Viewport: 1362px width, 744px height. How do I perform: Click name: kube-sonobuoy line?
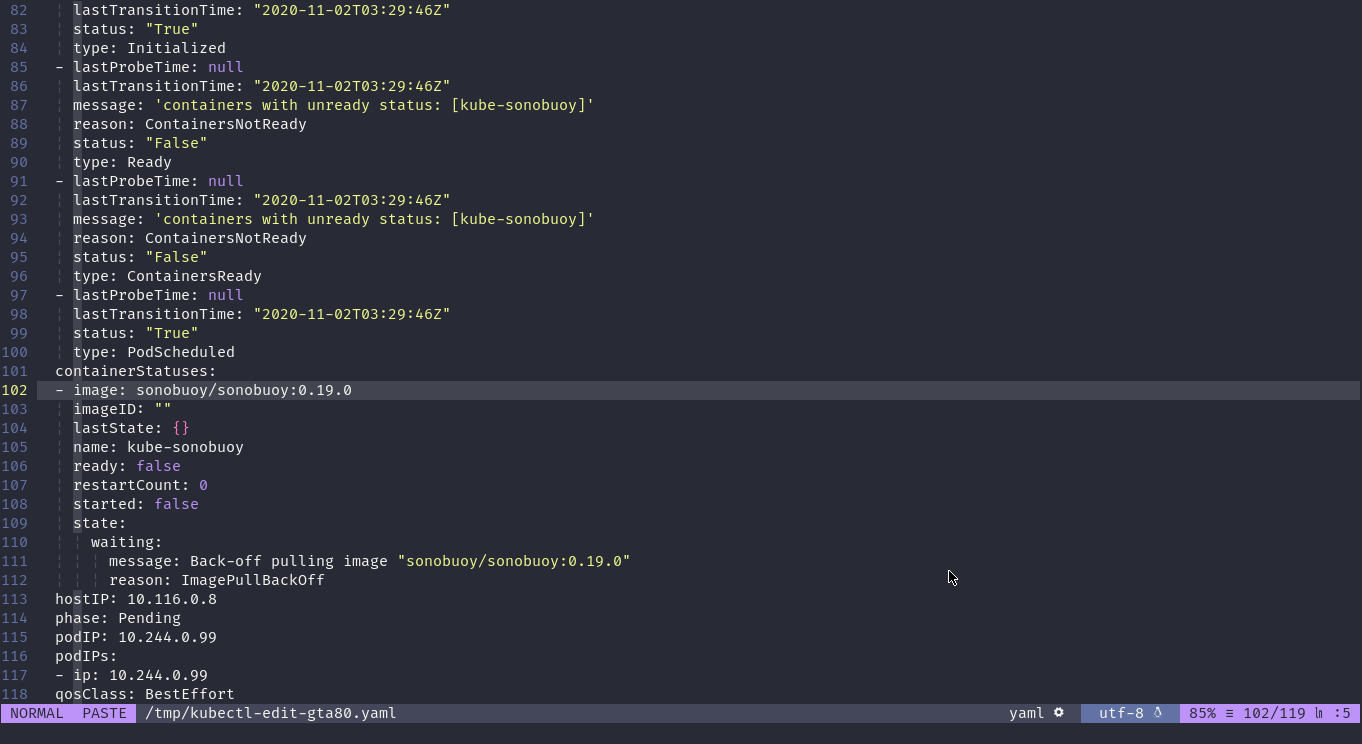158,447
